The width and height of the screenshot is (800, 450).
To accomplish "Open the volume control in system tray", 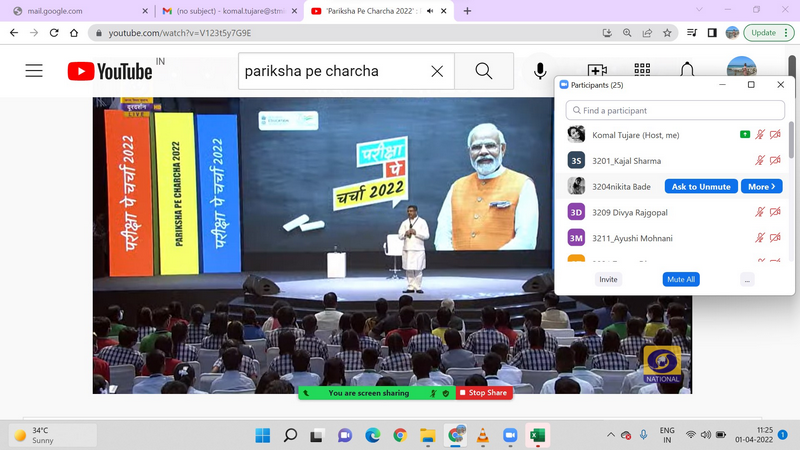I will click(706, 435).
